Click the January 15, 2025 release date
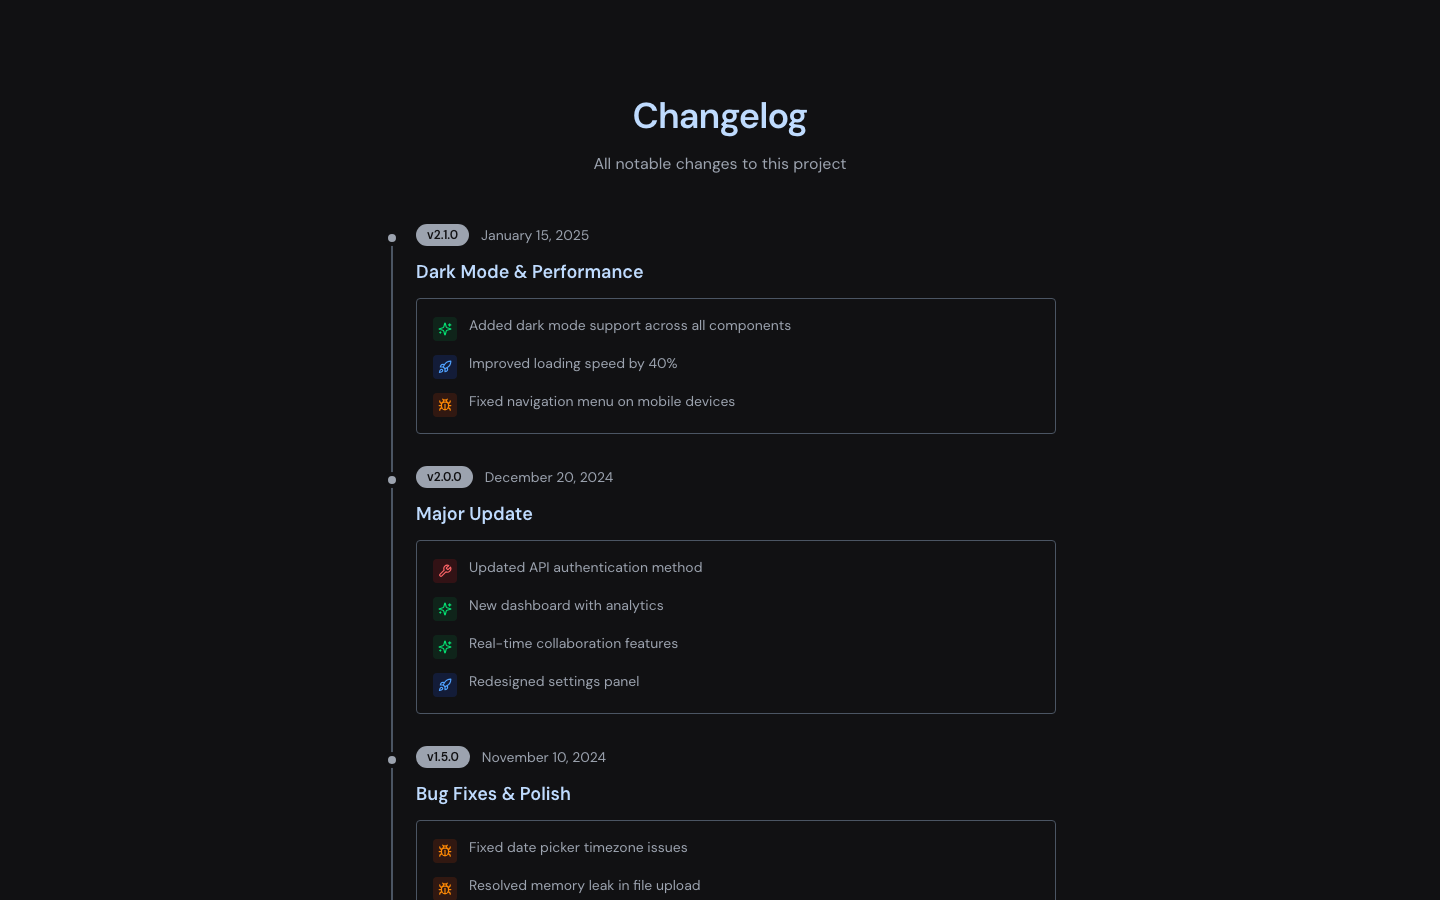Viewport: 1440px width, 900px height. point(535,235)
